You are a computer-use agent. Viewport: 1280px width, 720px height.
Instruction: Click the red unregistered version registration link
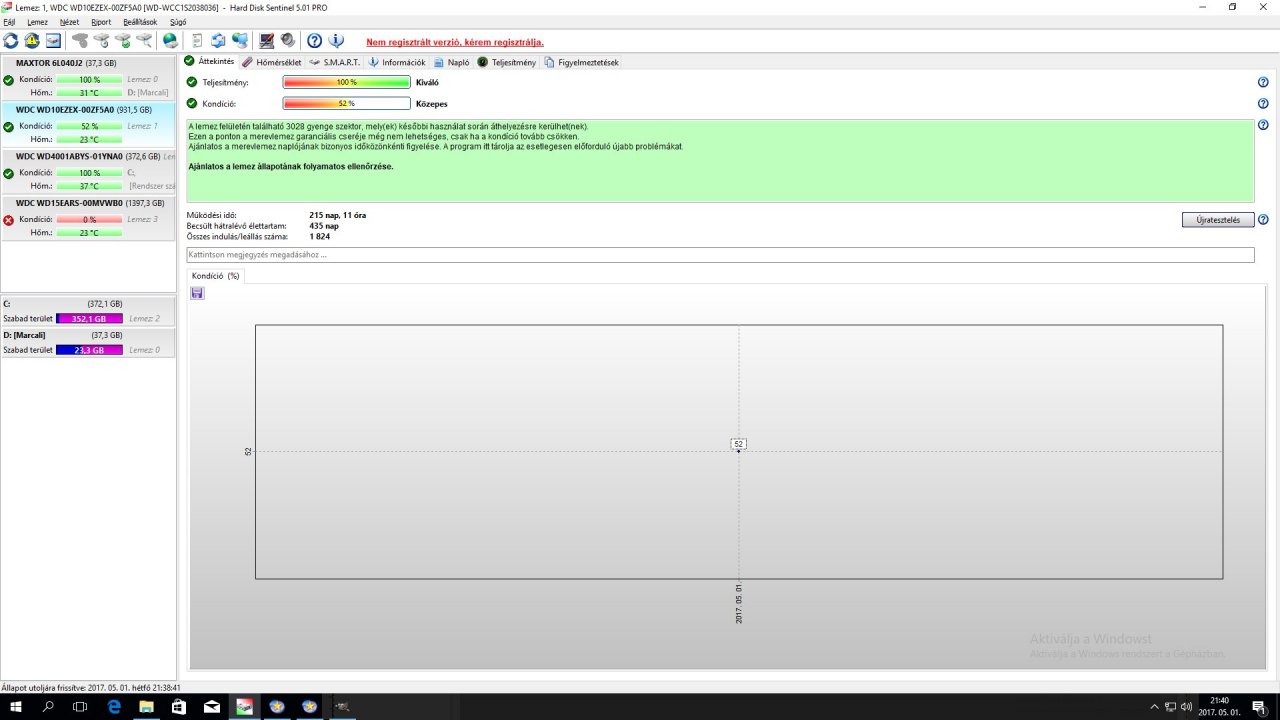click(455, 42)
